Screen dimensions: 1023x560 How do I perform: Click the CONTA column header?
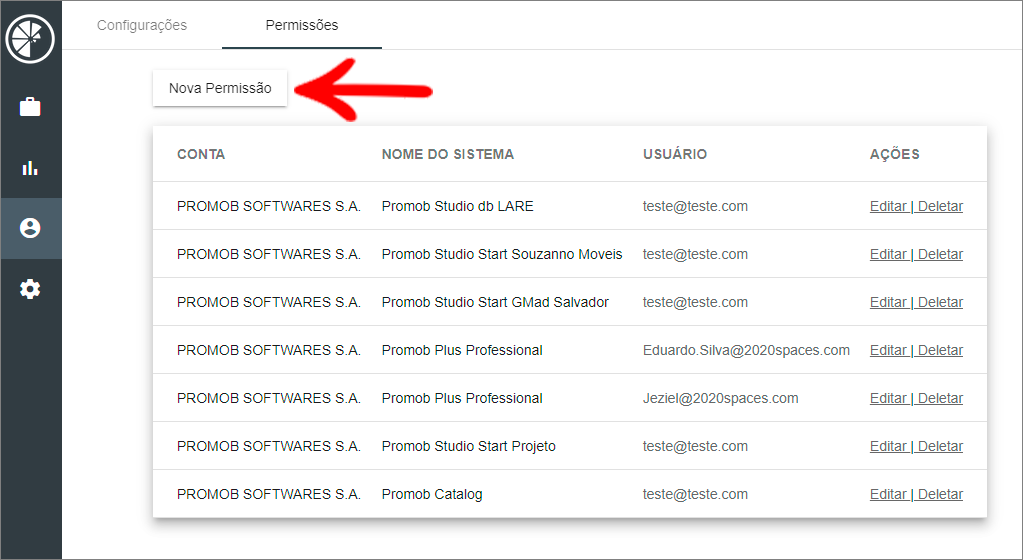click(x=201, y=154)
